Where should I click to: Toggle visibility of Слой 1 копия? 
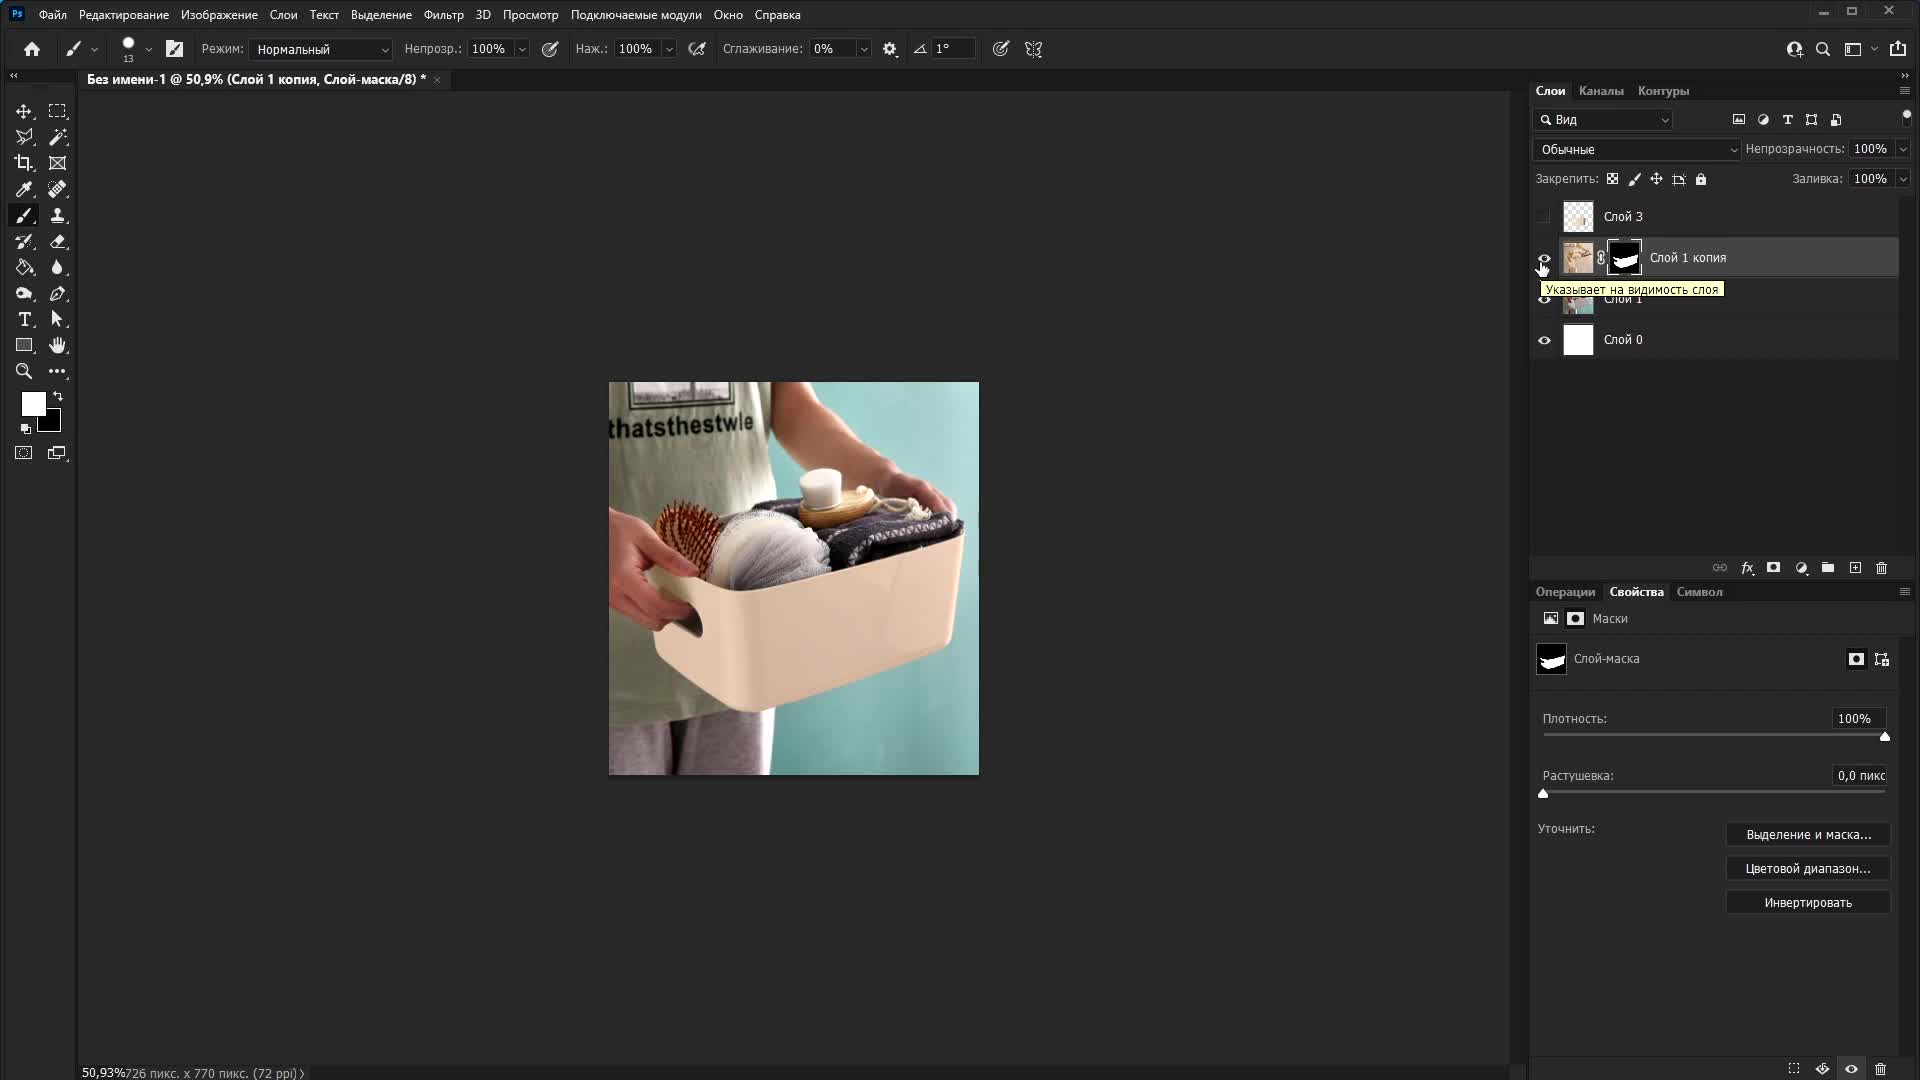pyautogui.click(x=1544, y=258)
